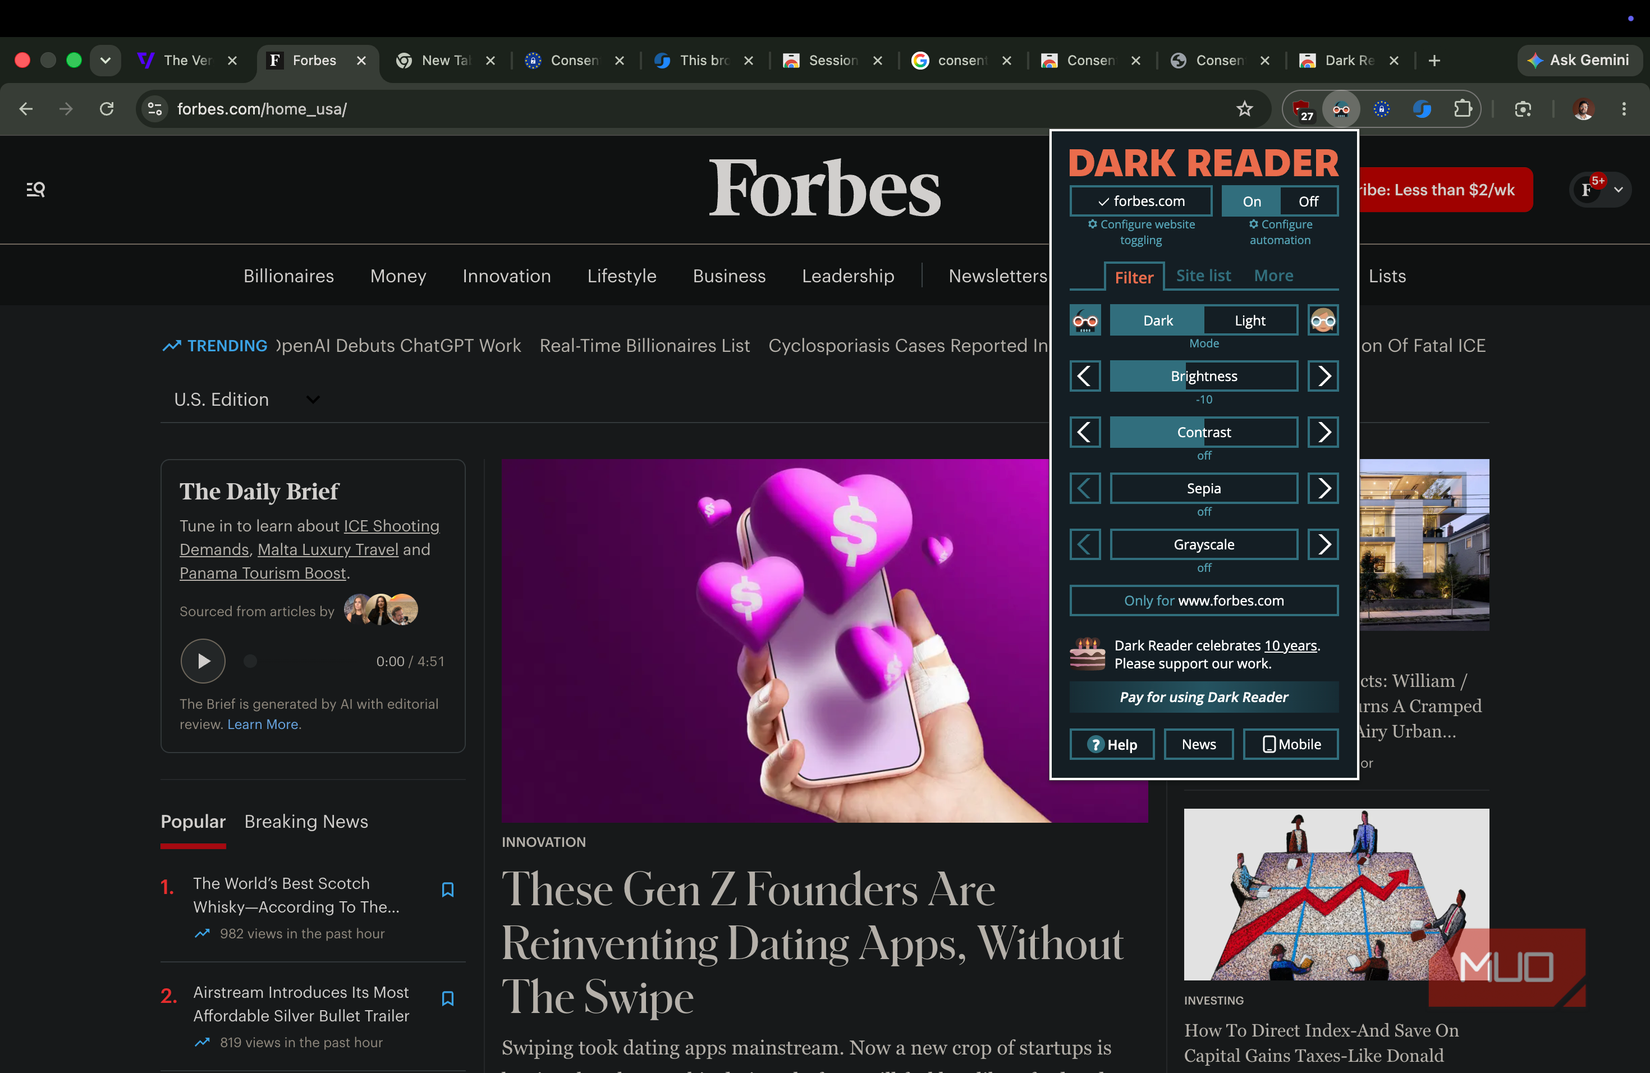Click the Learn More link in Daily Brief
This screenshot has width=1650, height=1073.
click(263, 724)
